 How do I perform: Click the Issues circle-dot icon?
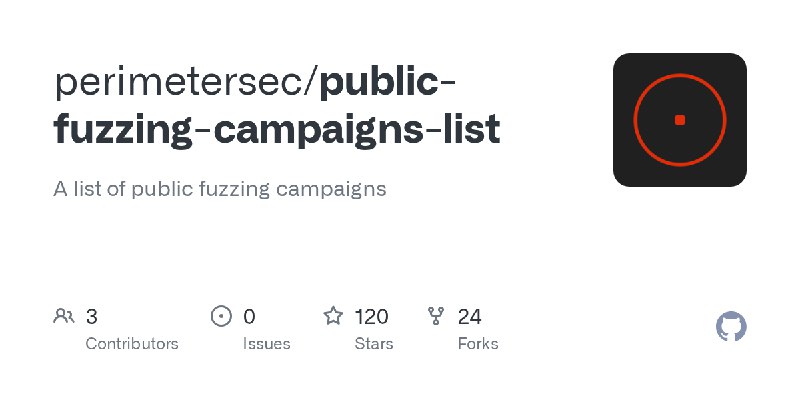coord(221,317)
